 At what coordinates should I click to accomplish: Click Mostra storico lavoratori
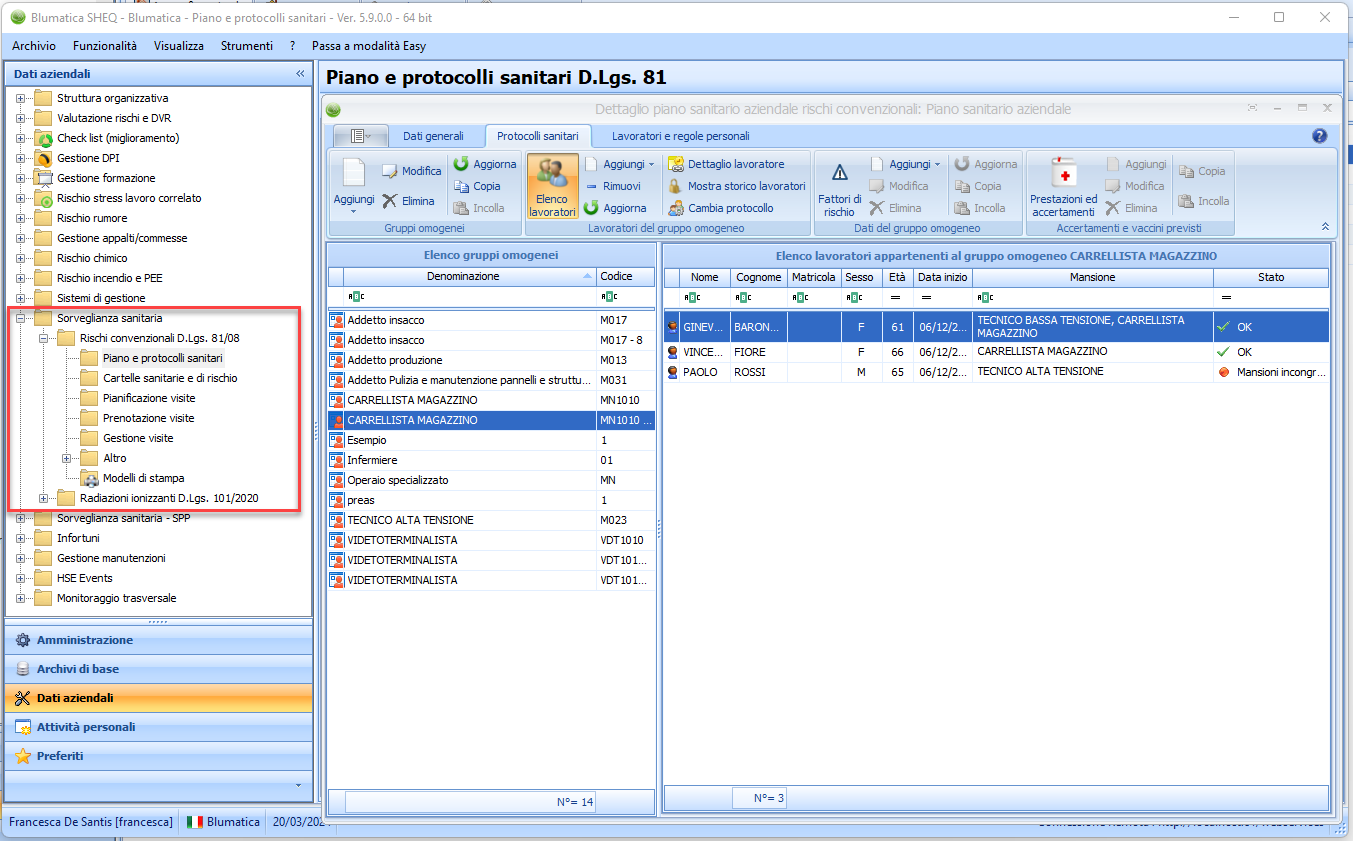(x=745, y=186)
